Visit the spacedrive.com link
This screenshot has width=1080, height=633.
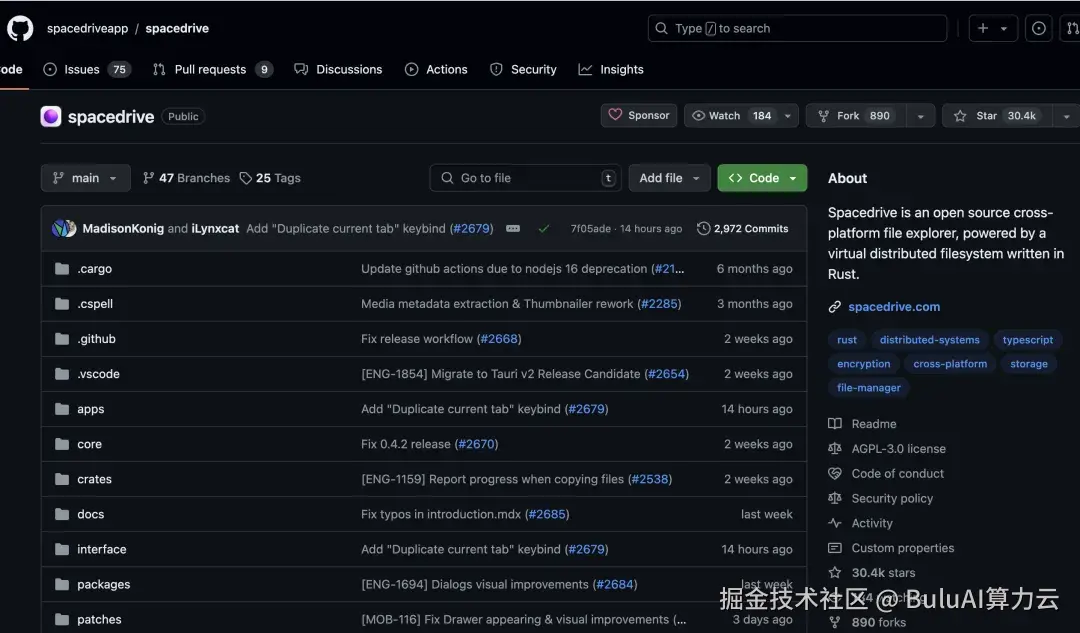click(x=894, y=306)
